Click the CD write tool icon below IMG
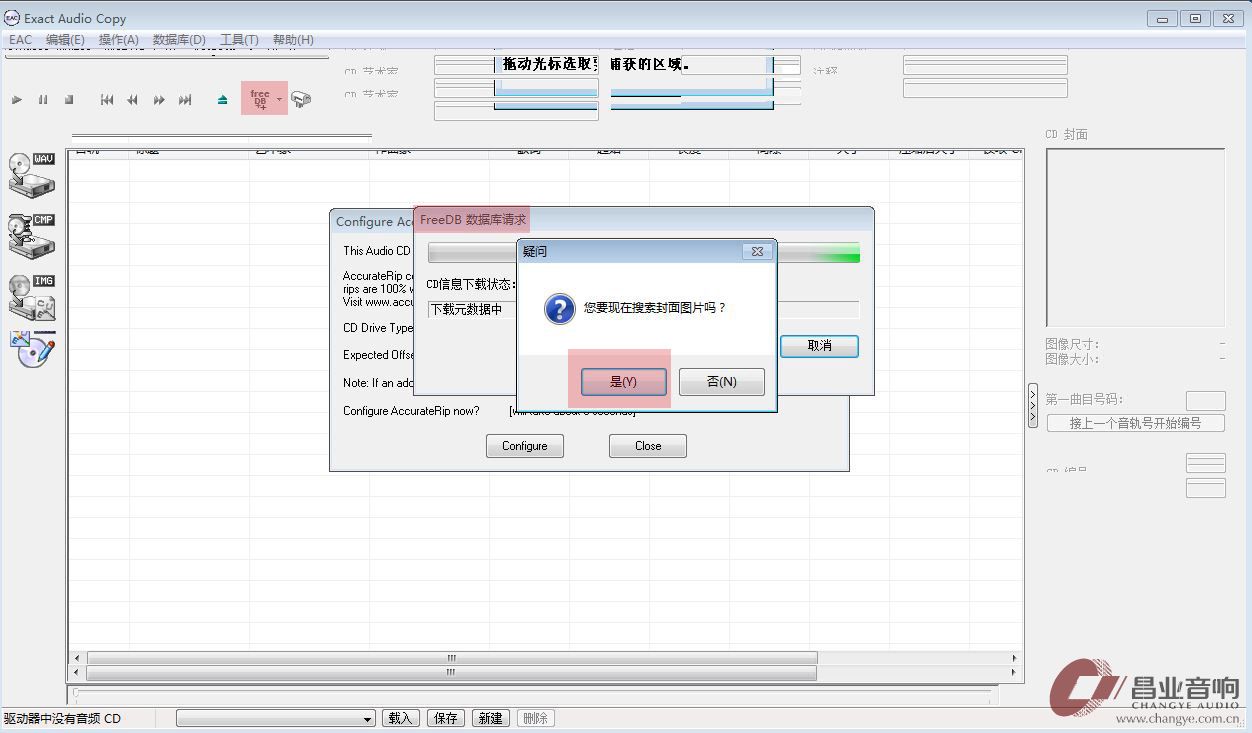This screenshot has height=733, width=1252. coord(32,349)
